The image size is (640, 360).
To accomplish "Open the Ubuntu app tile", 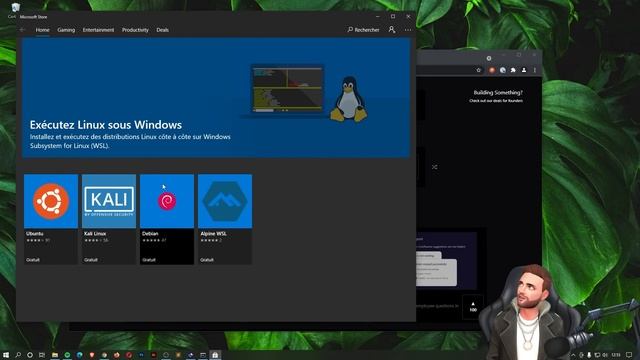I will [x=51, y=219].
